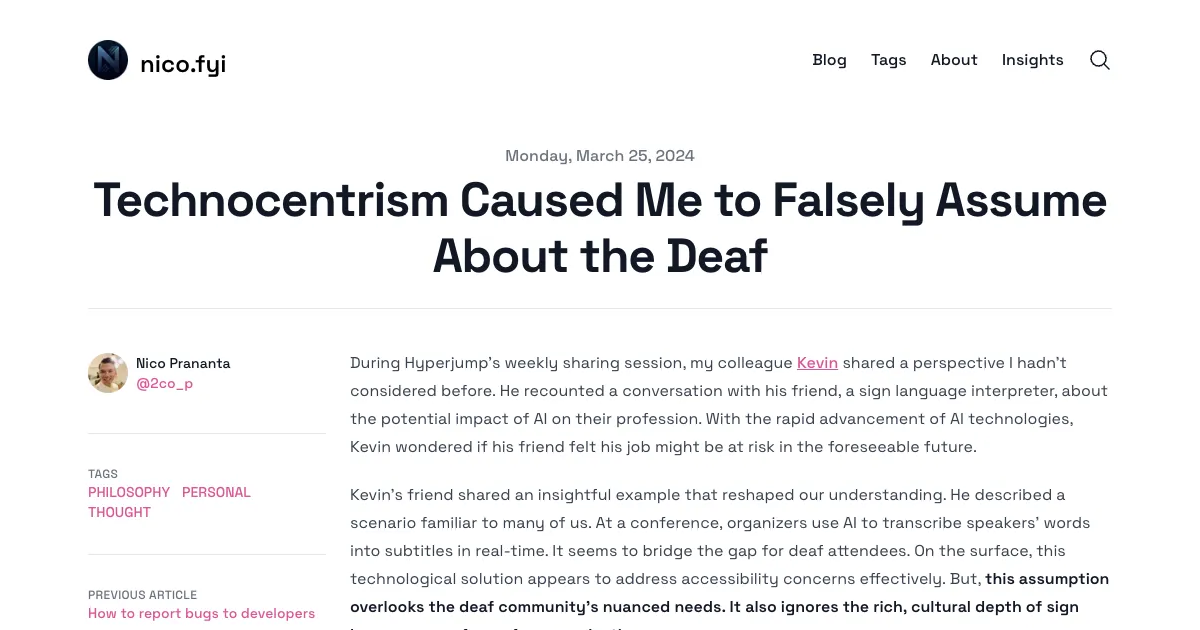Click the author name Nico Prananta
Image resolution: width=1200 pixels, height=630 pixels.
tap(183, 363)
